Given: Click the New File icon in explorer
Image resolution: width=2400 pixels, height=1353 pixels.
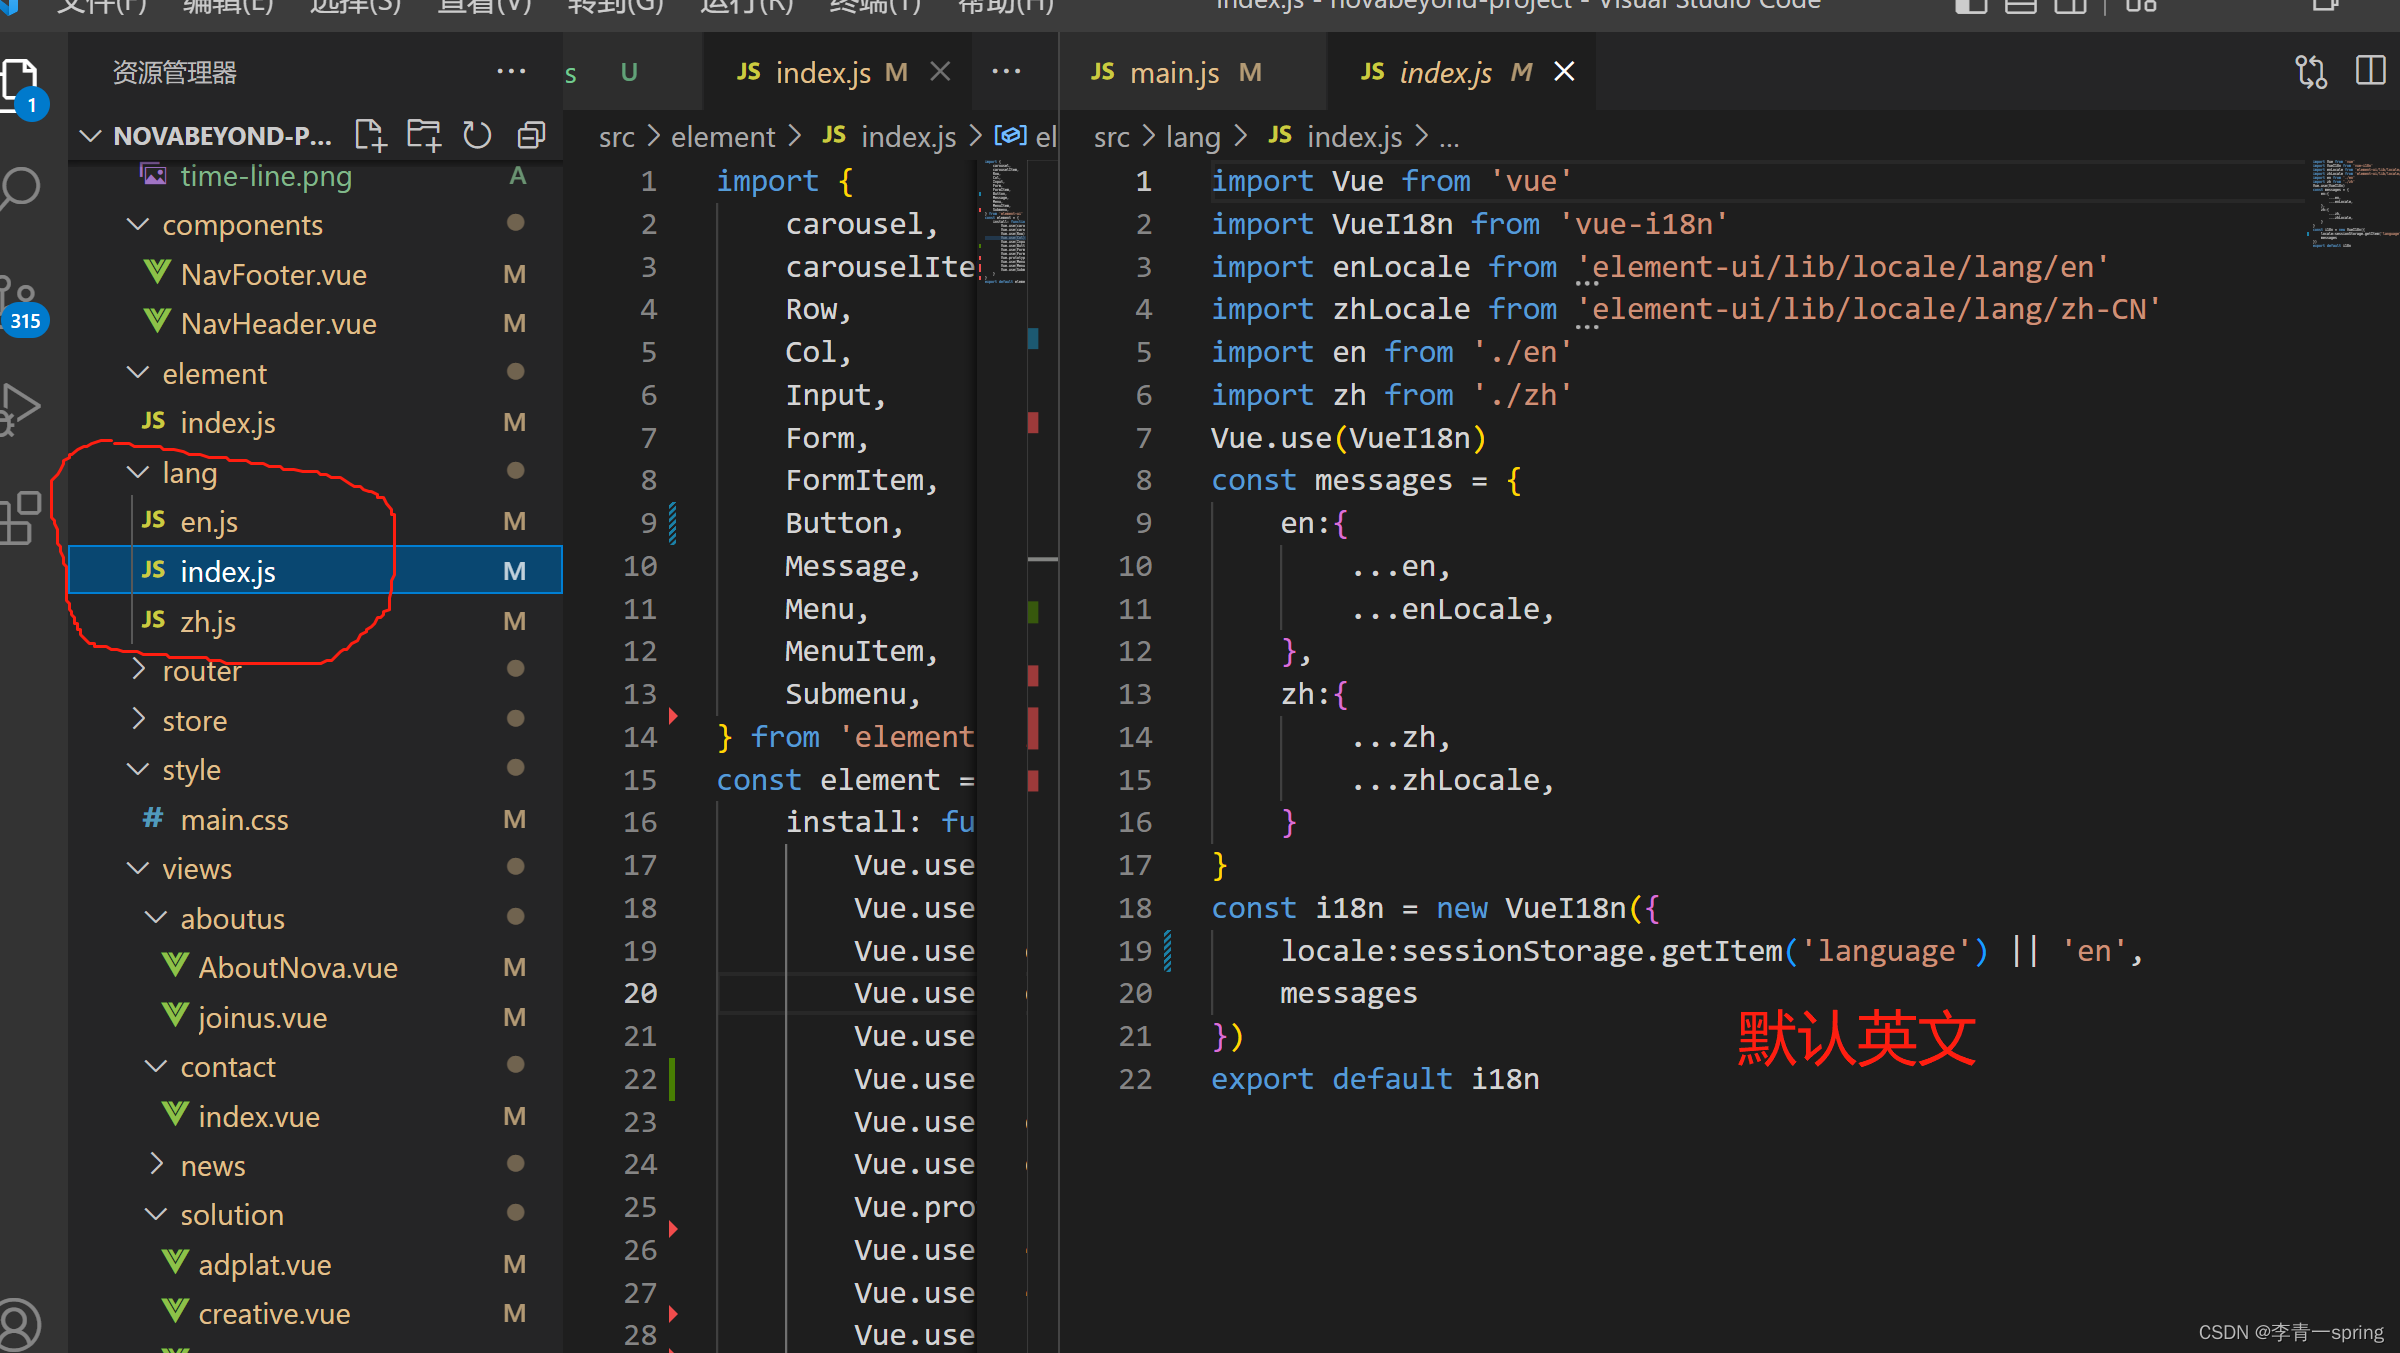Looking at the screenshot, I should click(370, 135).
